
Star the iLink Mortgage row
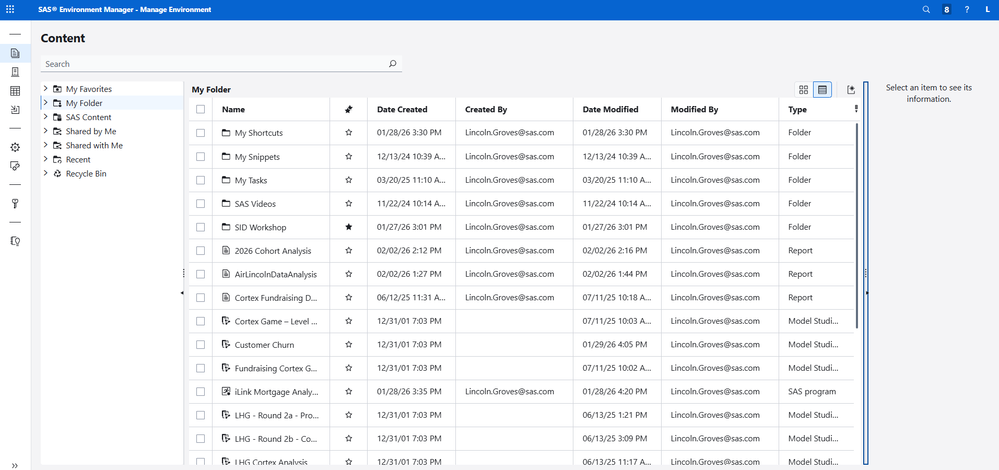point(349,392)
